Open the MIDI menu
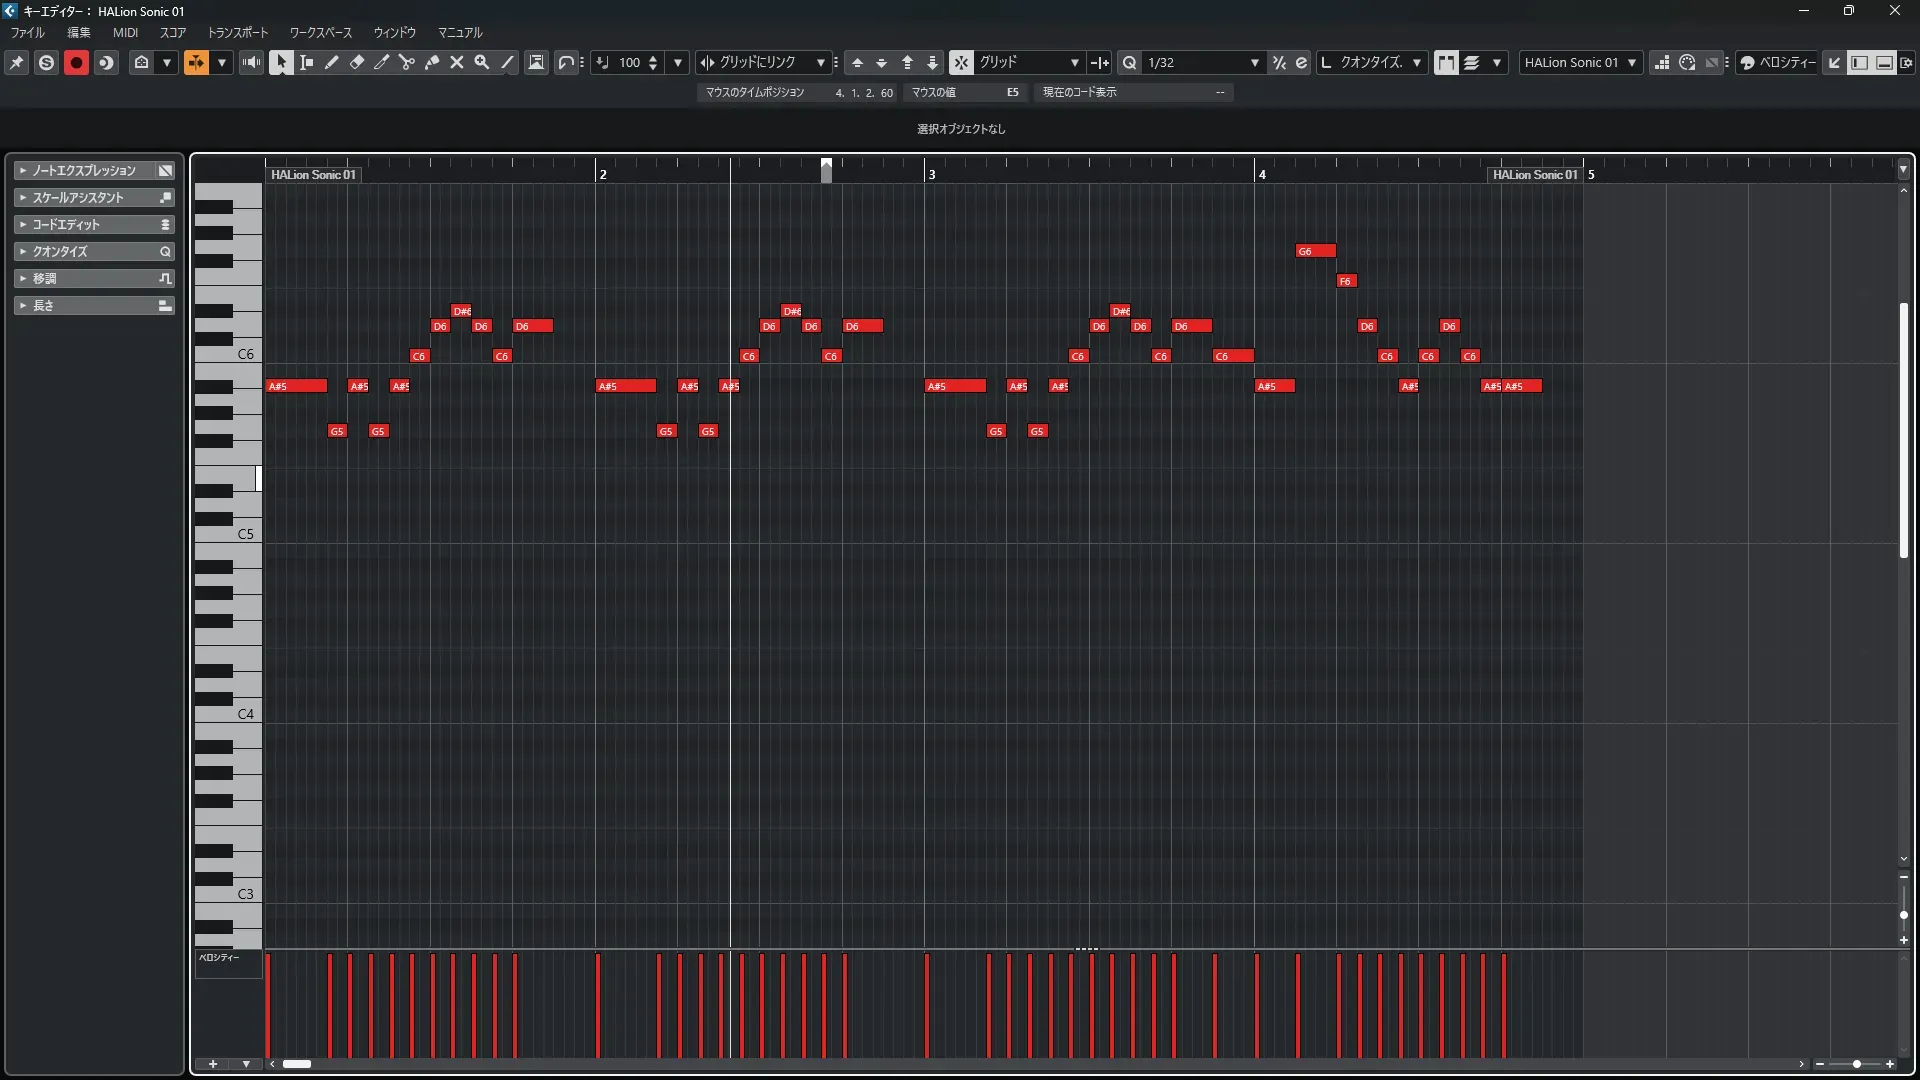 (x=125, y=33)
